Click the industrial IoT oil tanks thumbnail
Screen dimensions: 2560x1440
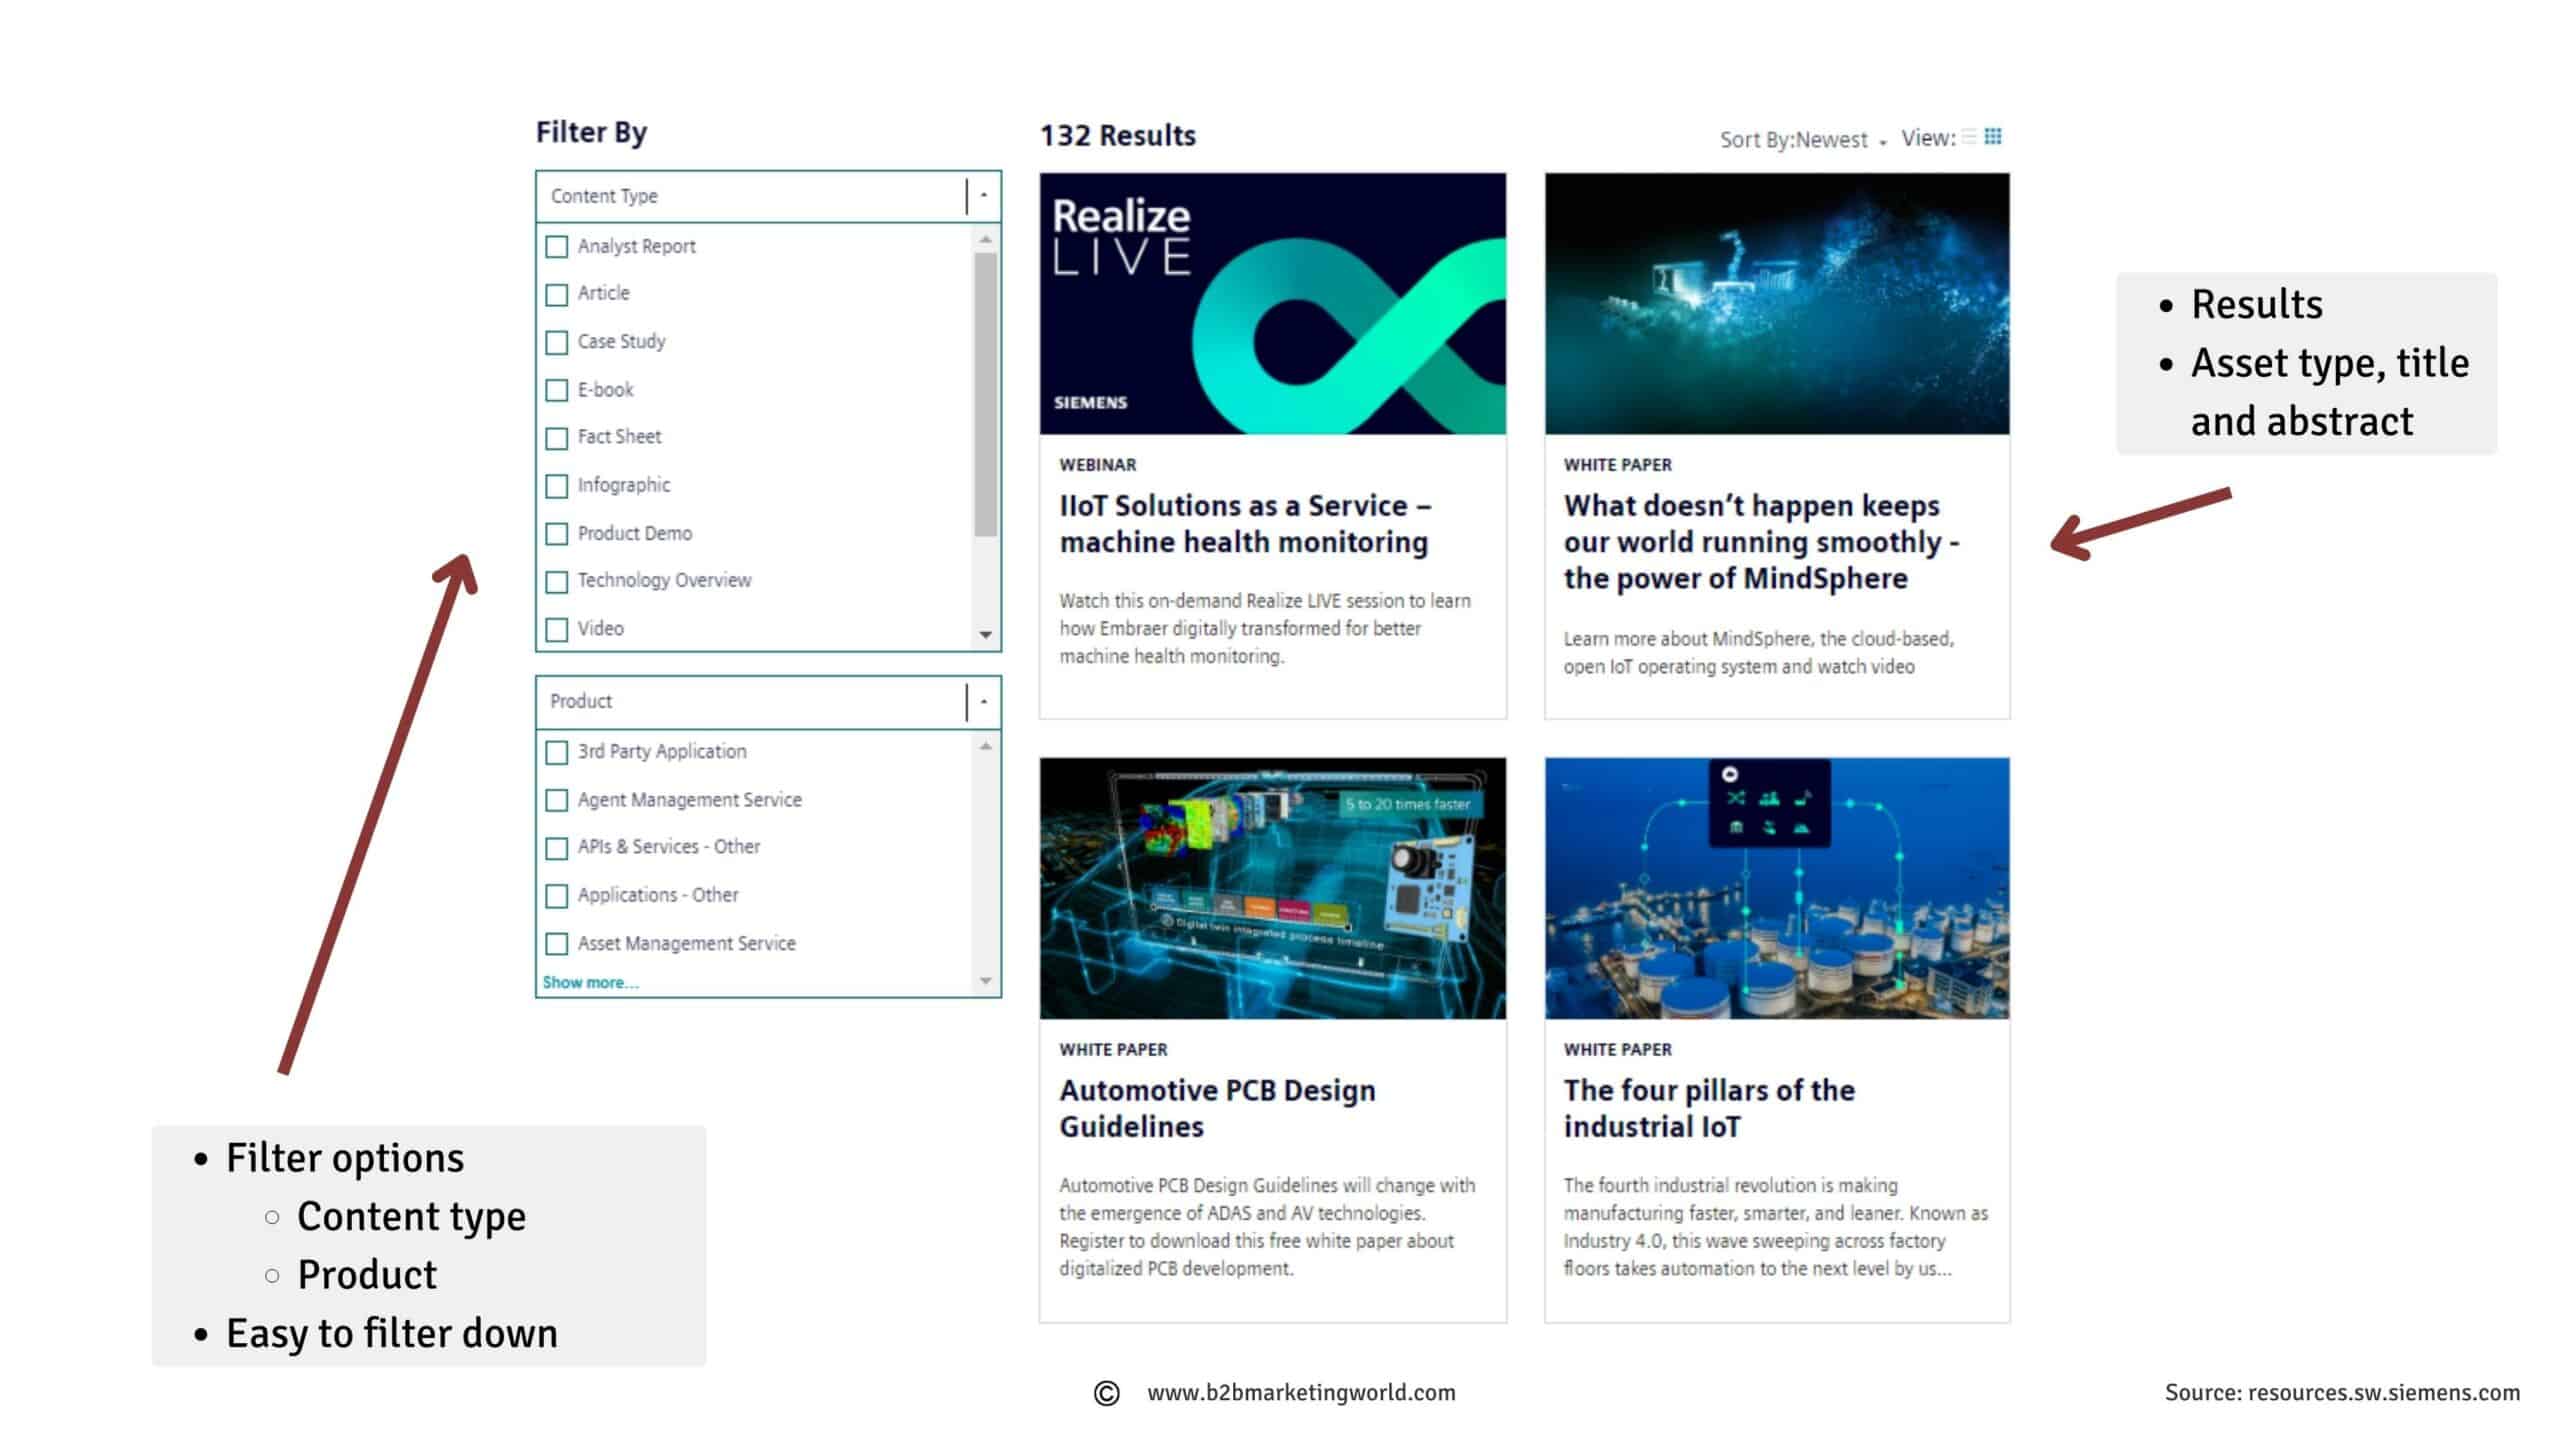pyautogui.click(x=1777, y=888)
